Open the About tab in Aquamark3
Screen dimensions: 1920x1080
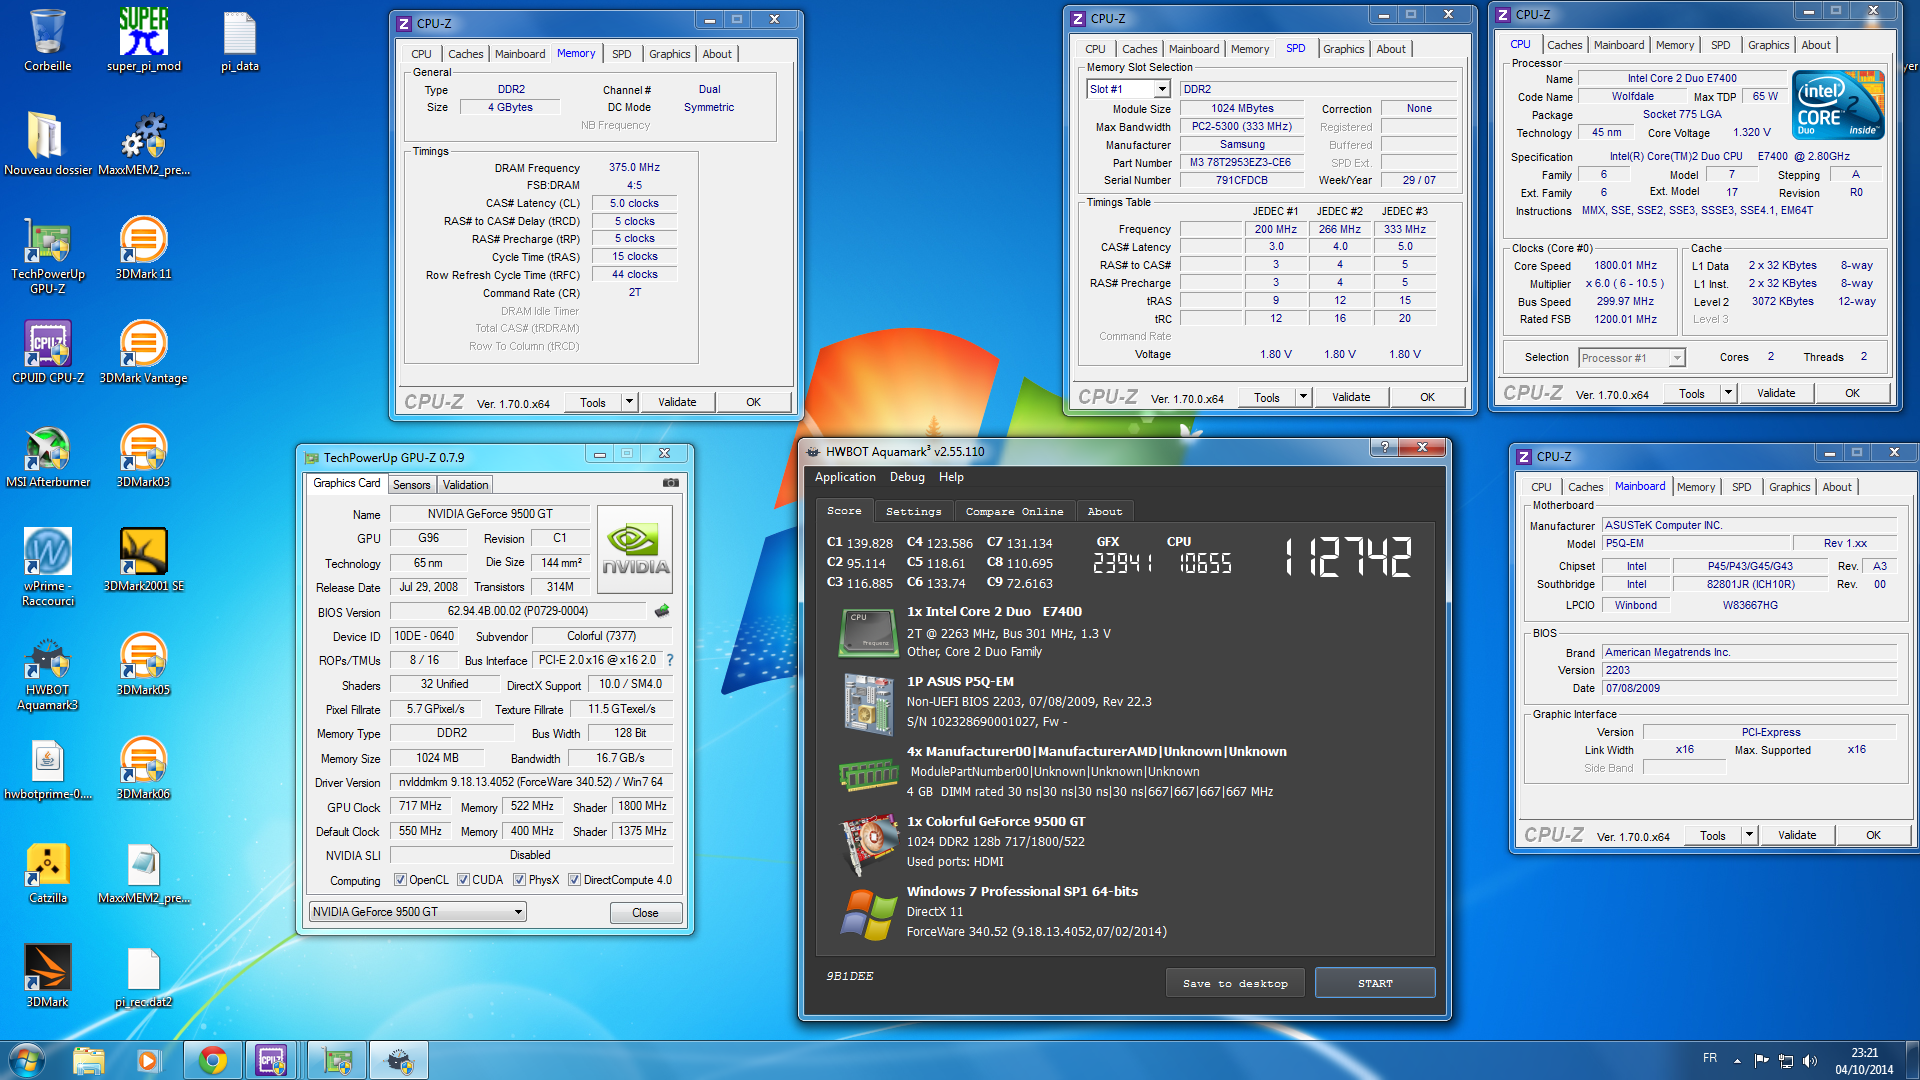pyautogui.click(x=1105, y=511)
